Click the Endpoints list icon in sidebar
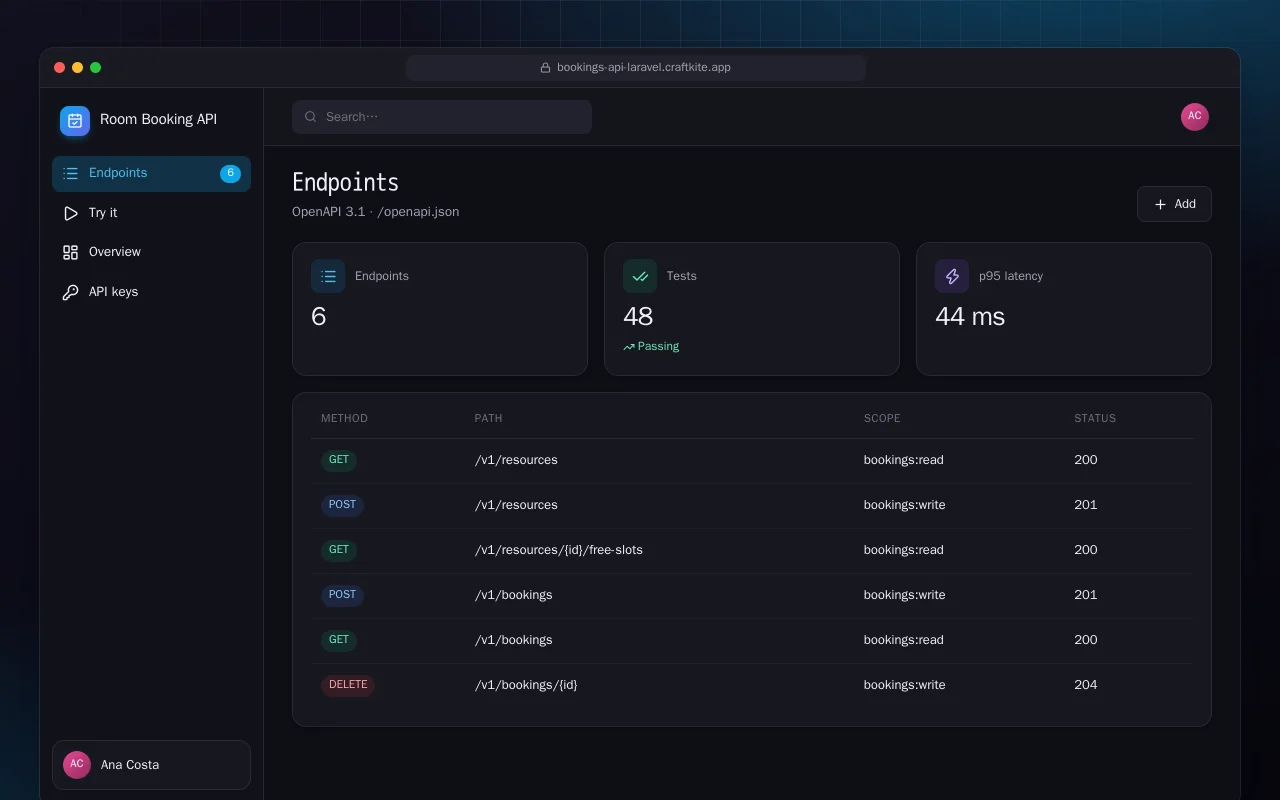 pyautogui.click(x=70, y=174)
